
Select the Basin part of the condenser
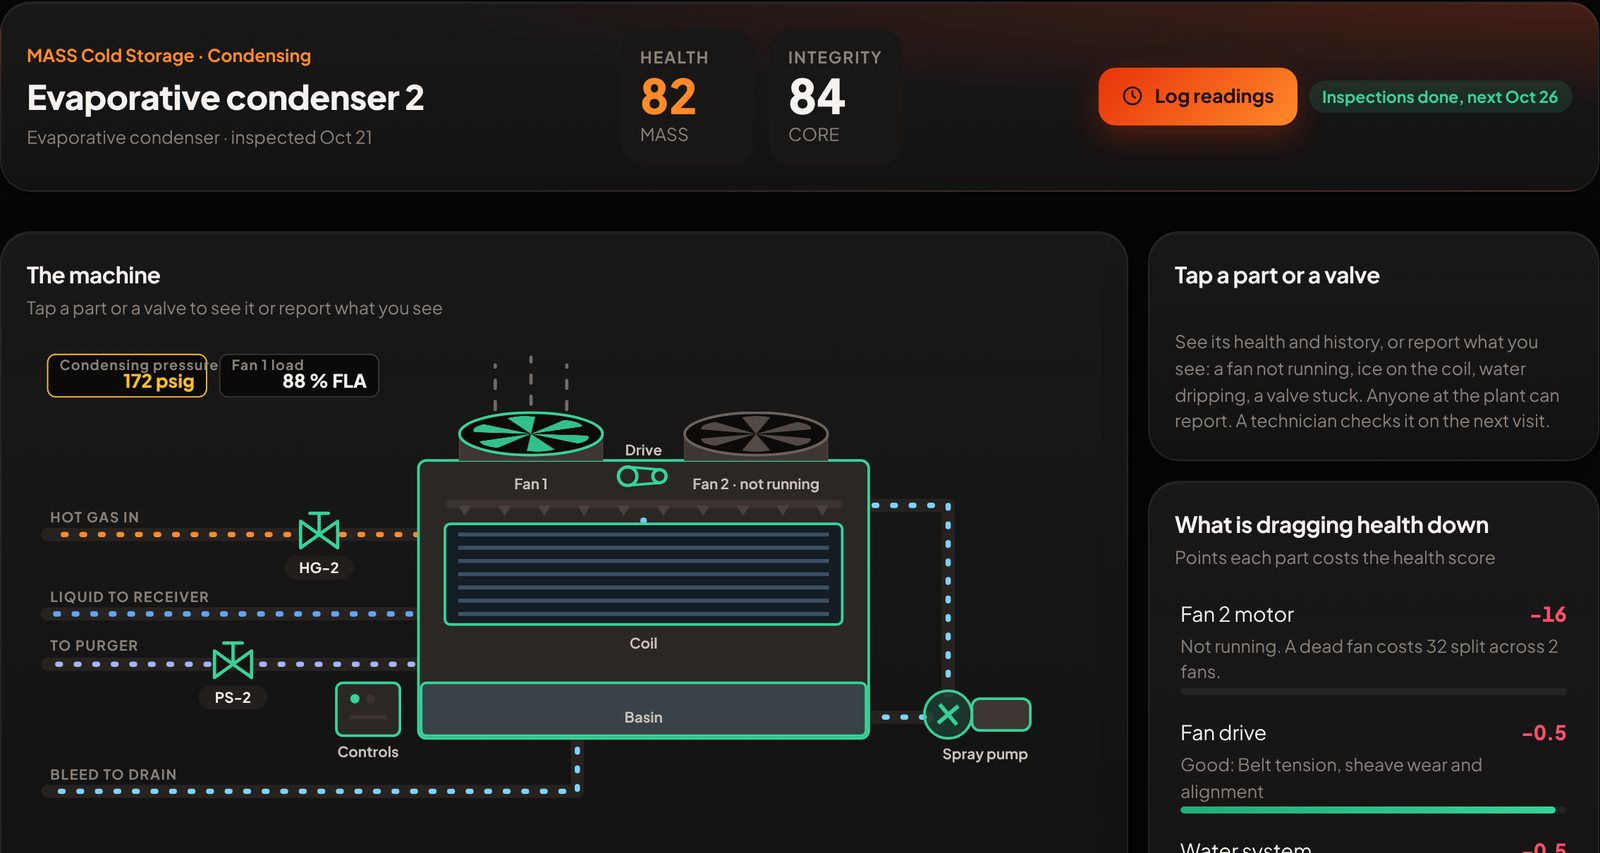[x=643, y=711]
